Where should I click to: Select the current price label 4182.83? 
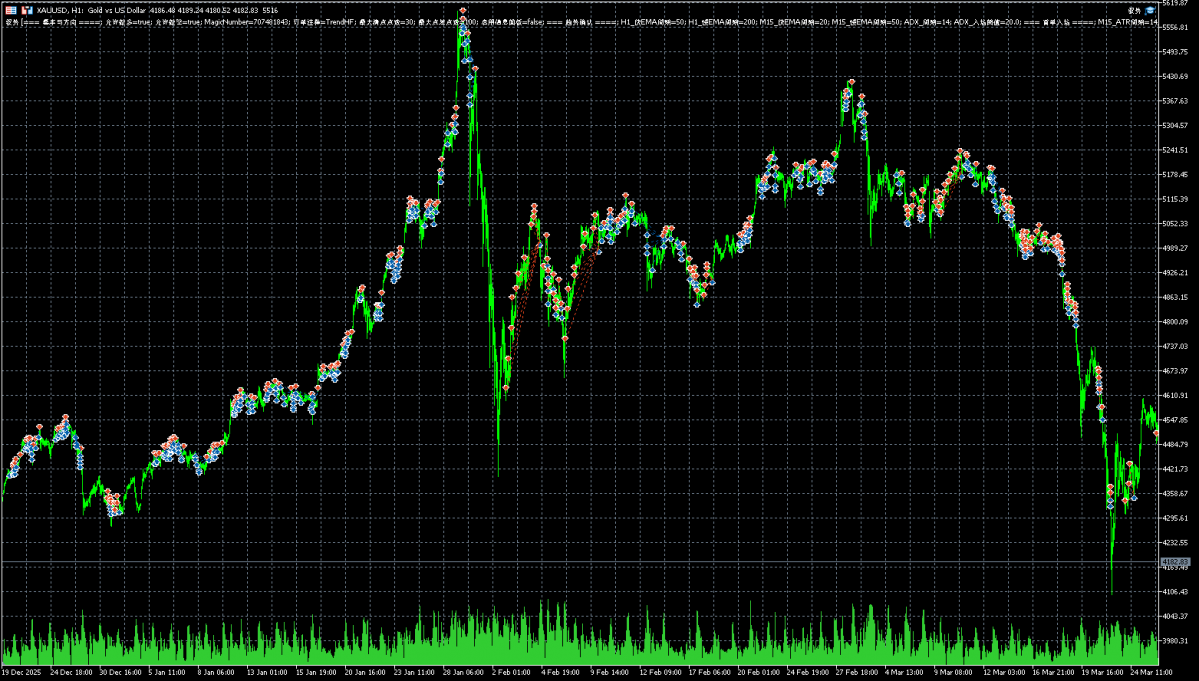[x=1175, y=562]
